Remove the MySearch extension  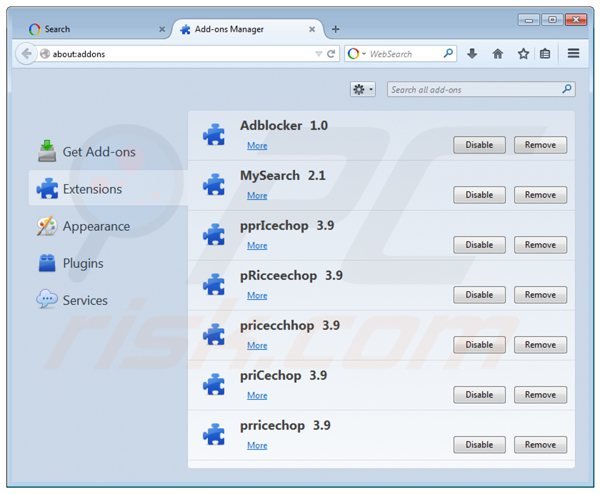tap(540, 195)
